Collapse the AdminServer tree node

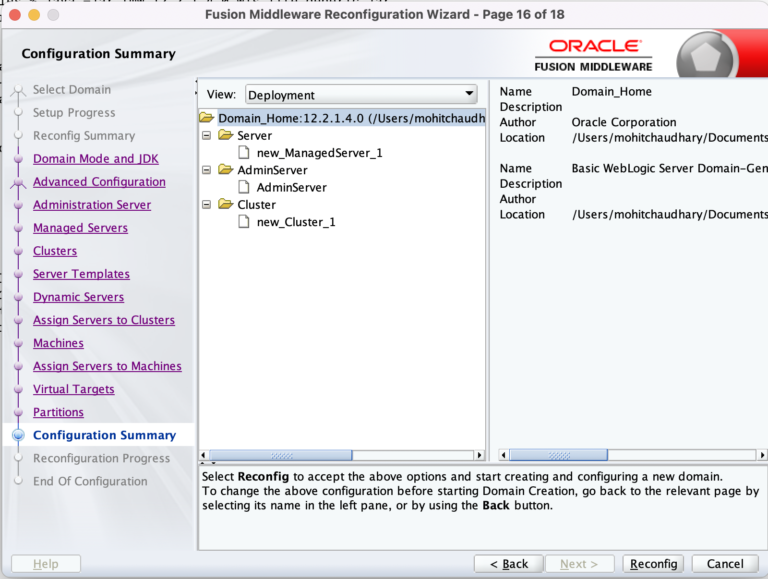point(207,170)
